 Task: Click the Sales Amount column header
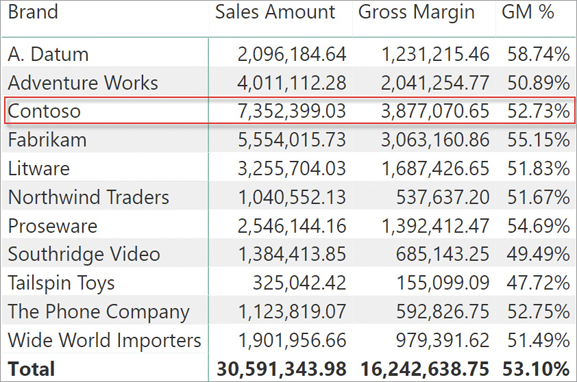(275, 12)
